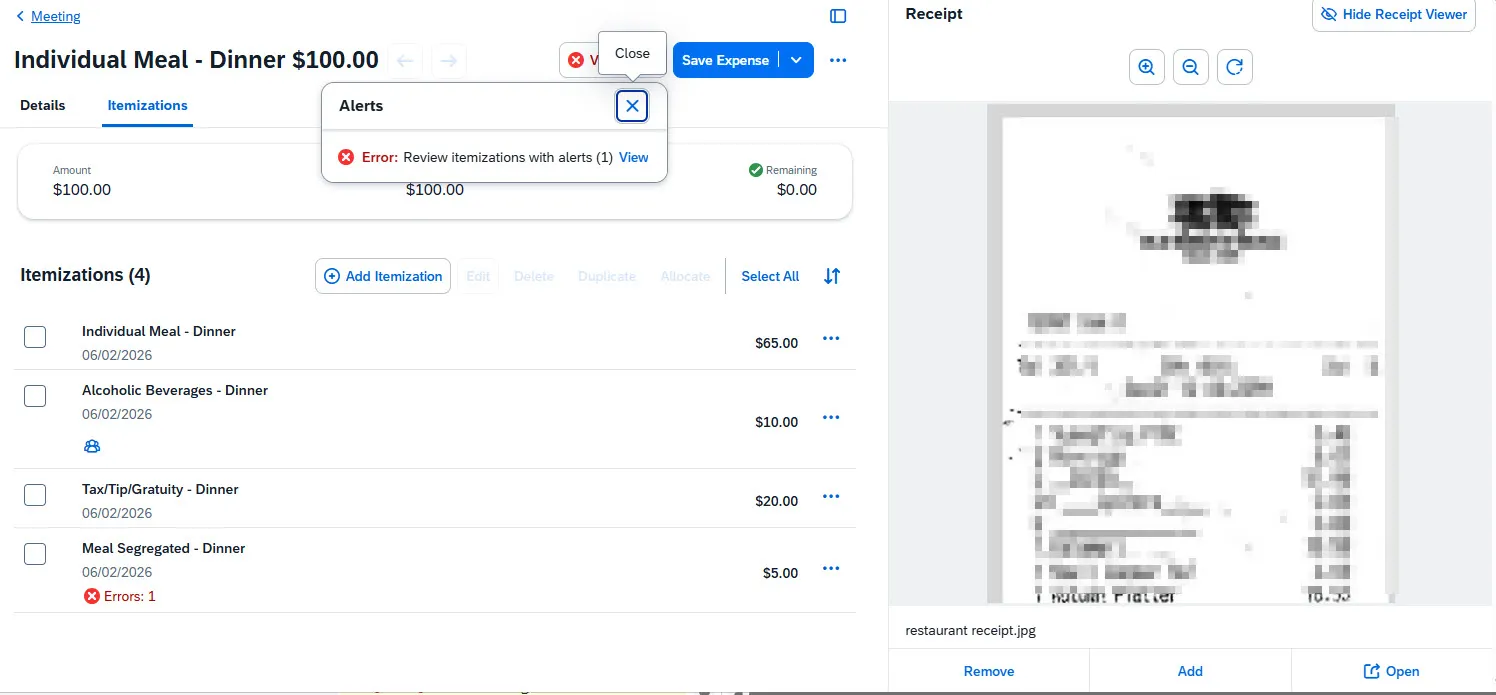
Task: Select the Individual Meal - Dinner checkbox
Action: click(35, 337)
